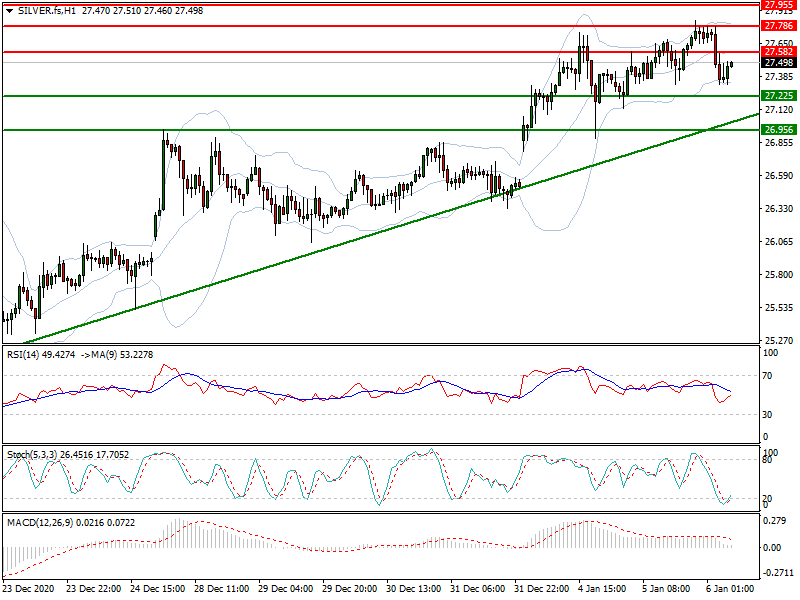Click the 4 Jan 15:00 time axis label
The width and height of the screenshot is (800, 600).
pos(602,589)
